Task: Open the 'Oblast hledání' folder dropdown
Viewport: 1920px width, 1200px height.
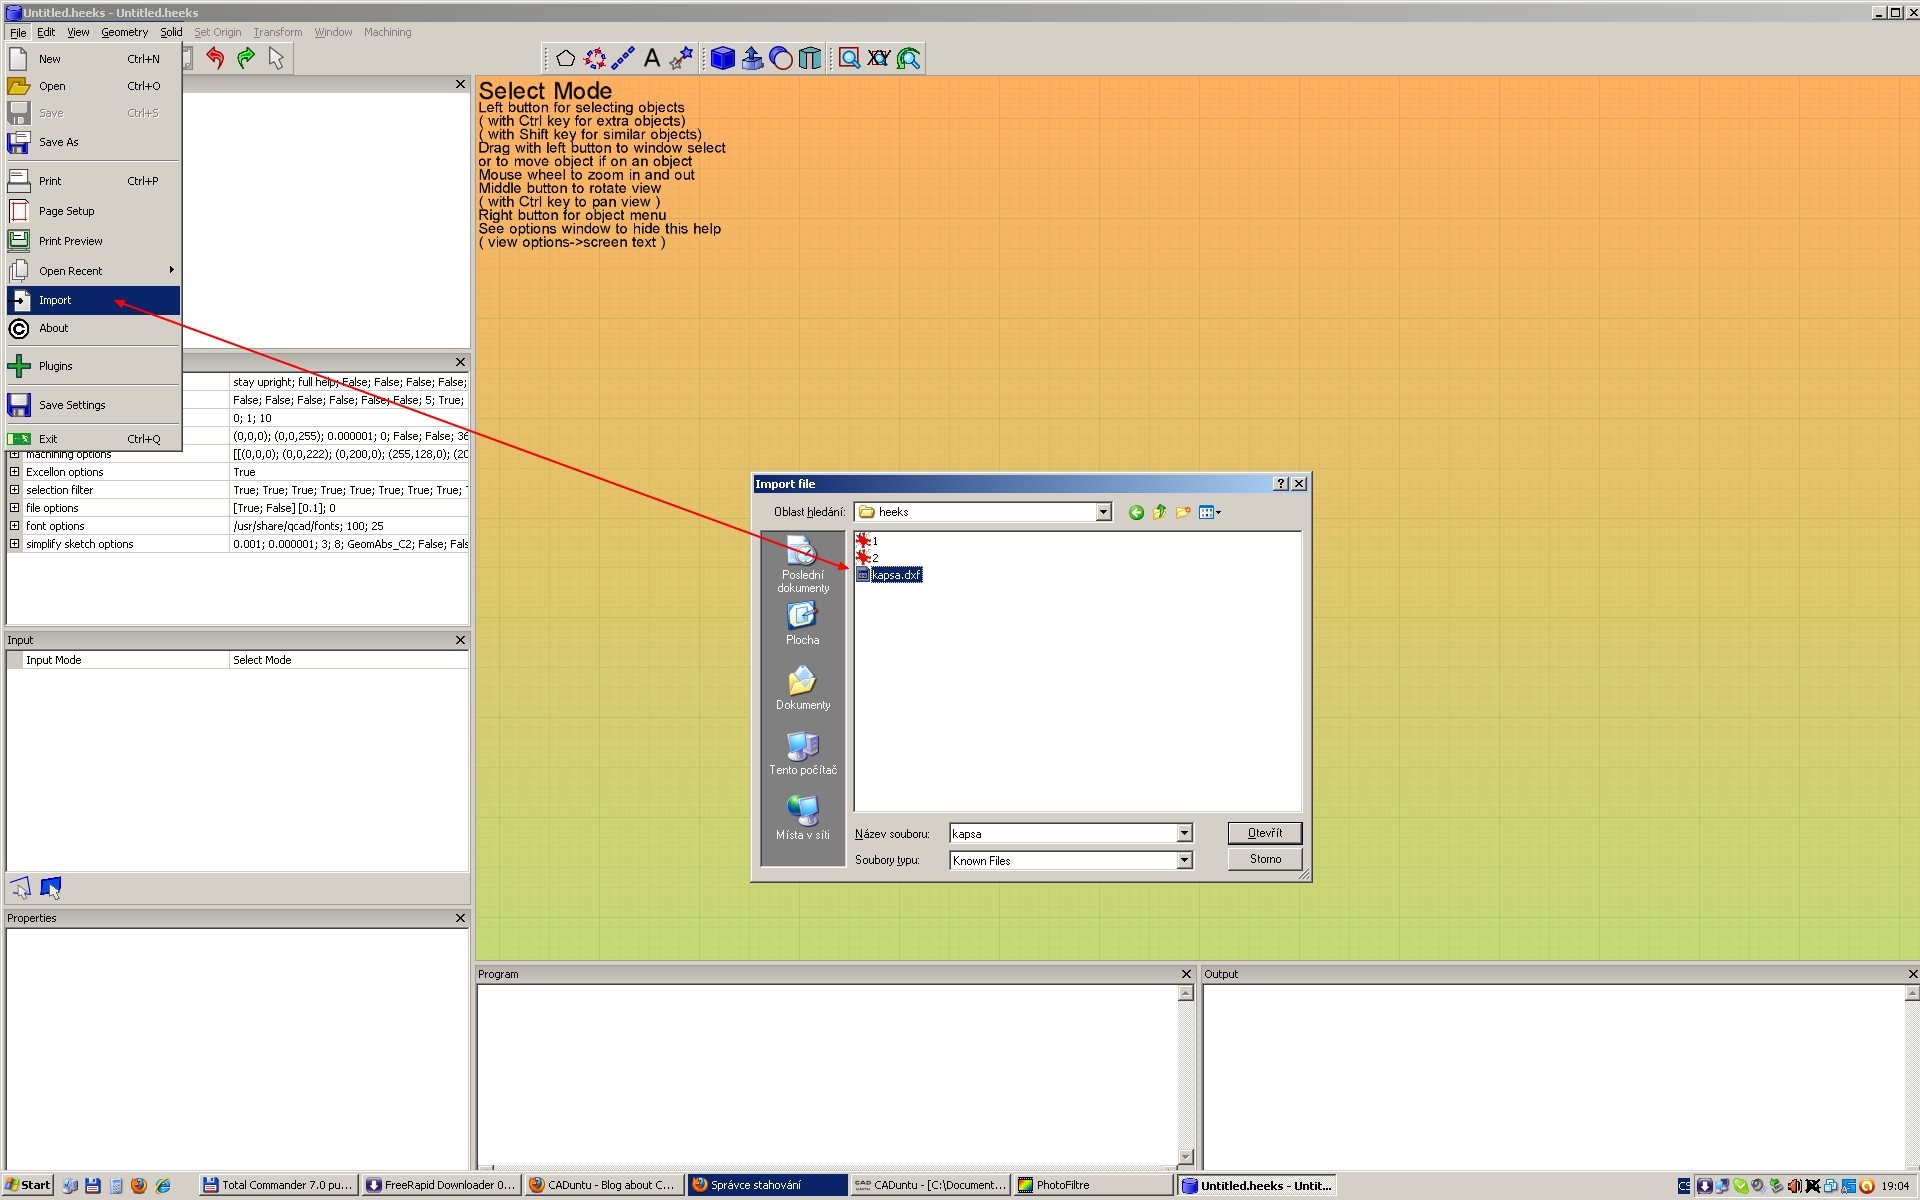Action: [x=1103, y=513]
